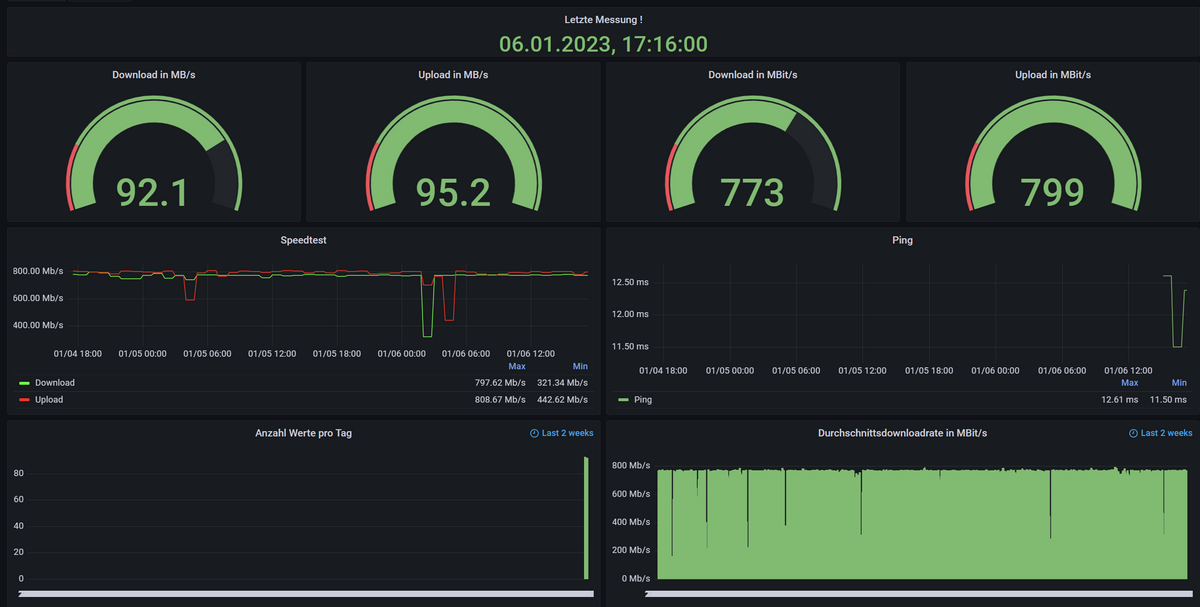Click the '01/06 12:00' time label in Ping
The image size is (1200, 607).
point(1130,370)
